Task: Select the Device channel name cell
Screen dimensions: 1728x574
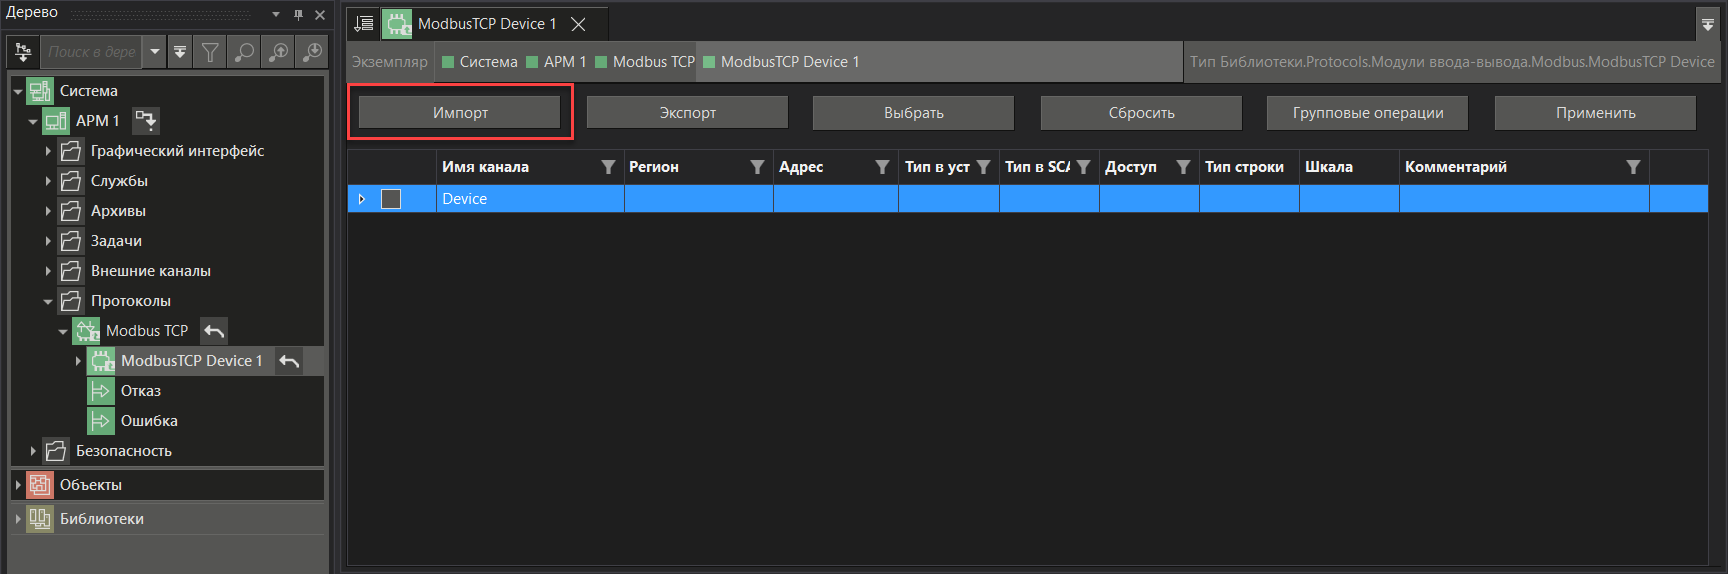Action: [x=530, y=199]
